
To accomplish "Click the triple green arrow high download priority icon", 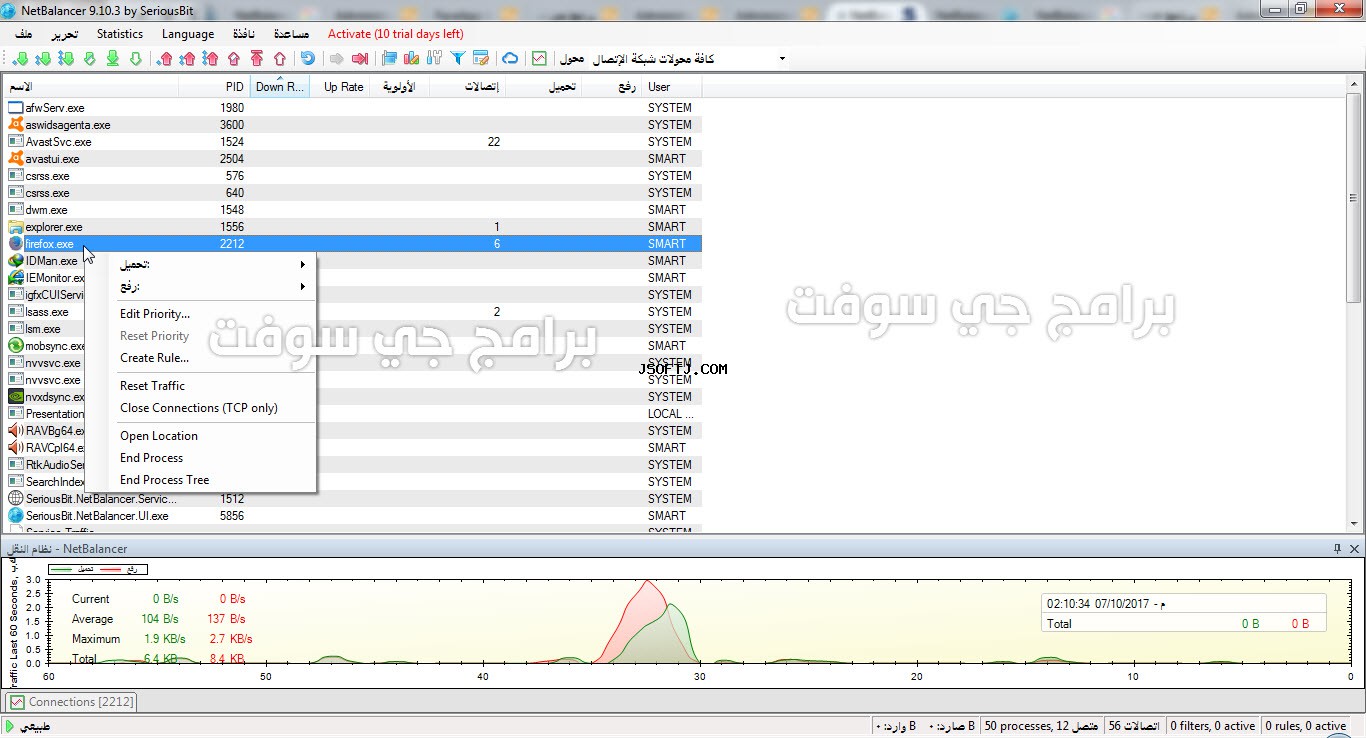I will tap(66, 59).
